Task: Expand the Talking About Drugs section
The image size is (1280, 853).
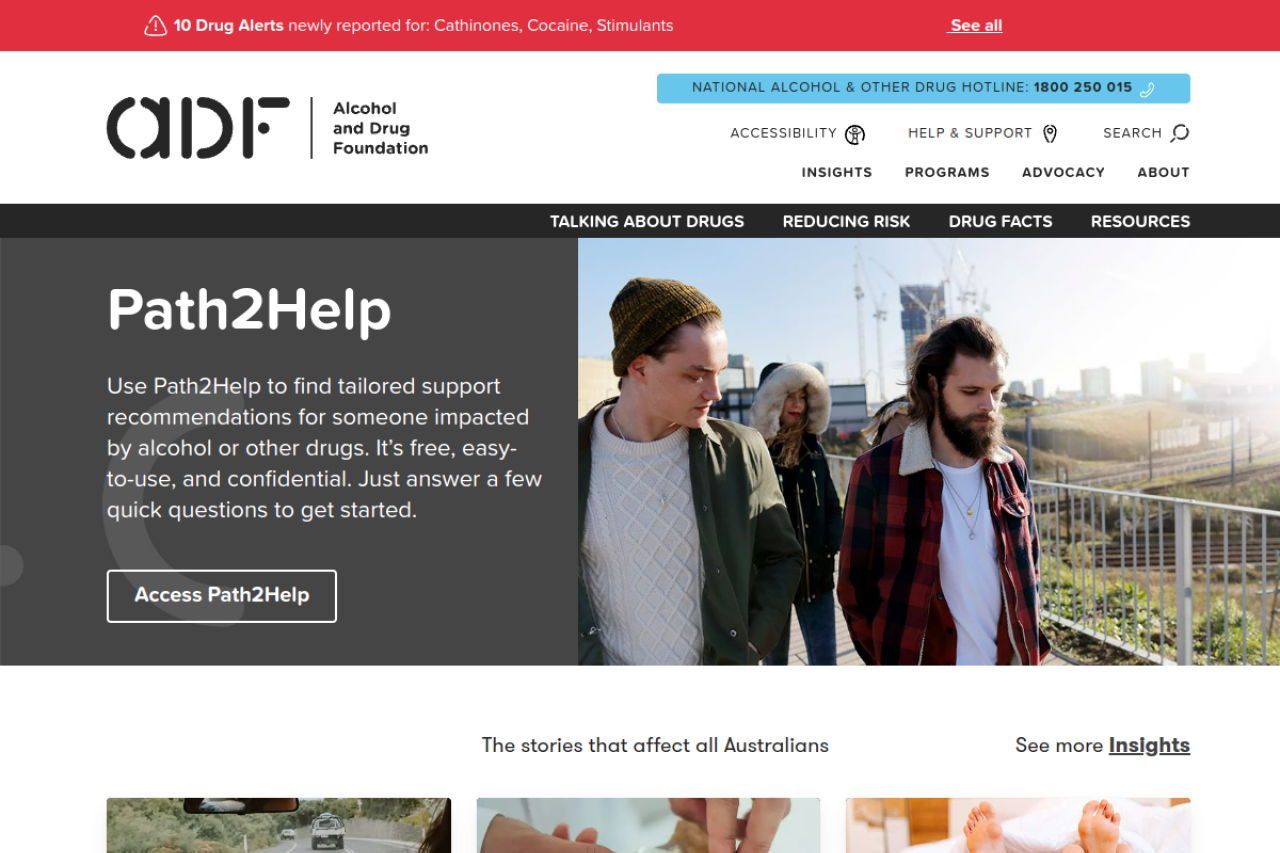Action: pyautogui.click(x=647, y=221)
